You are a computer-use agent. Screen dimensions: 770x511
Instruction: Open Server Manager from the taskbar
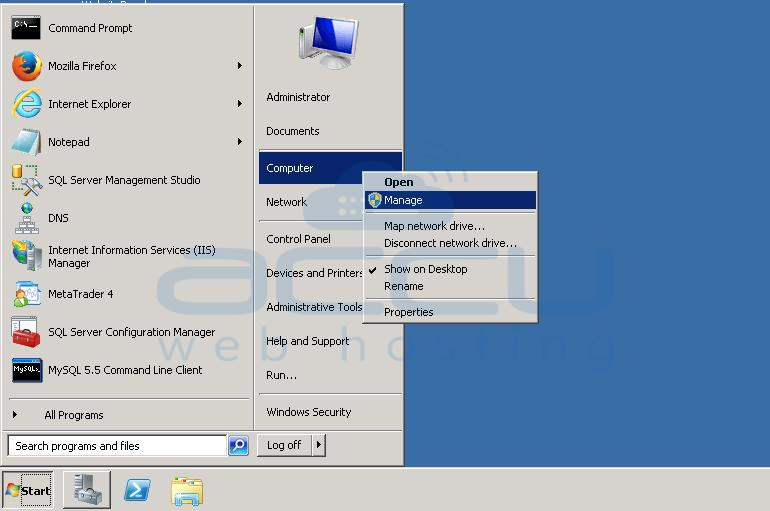coord(87,489)
